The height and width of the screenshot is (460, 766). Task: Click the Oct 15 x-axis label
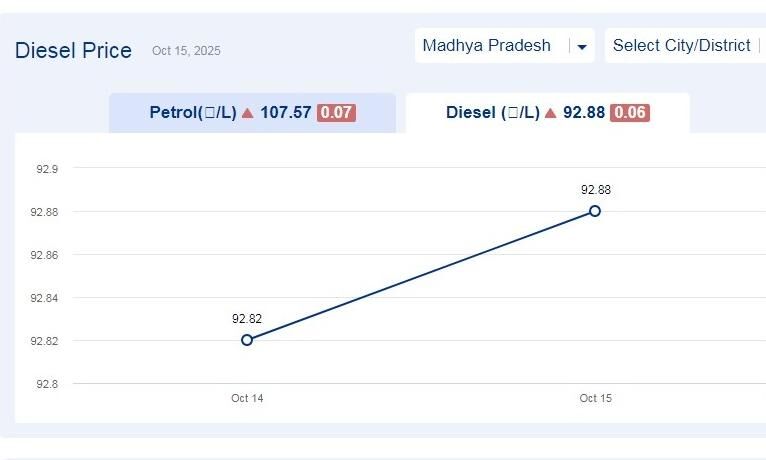tap(595, 398)
